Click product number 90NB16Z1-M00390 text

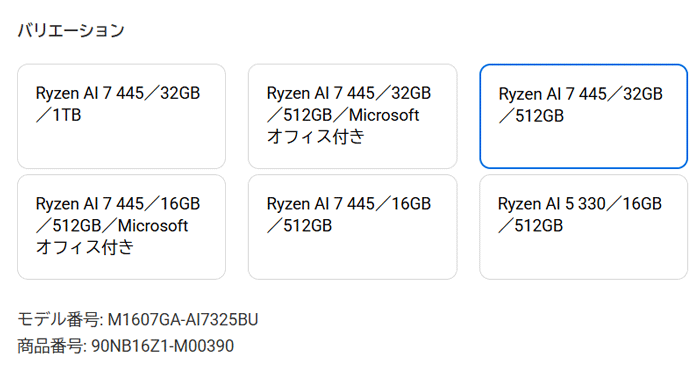(x=162, y=346)
